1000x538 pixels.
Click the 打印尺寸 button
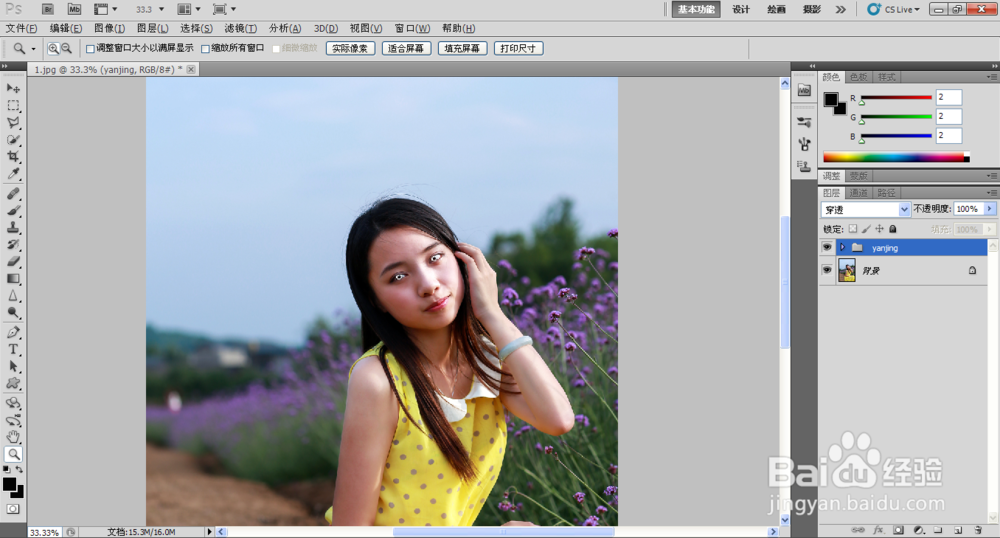point(518,48)
